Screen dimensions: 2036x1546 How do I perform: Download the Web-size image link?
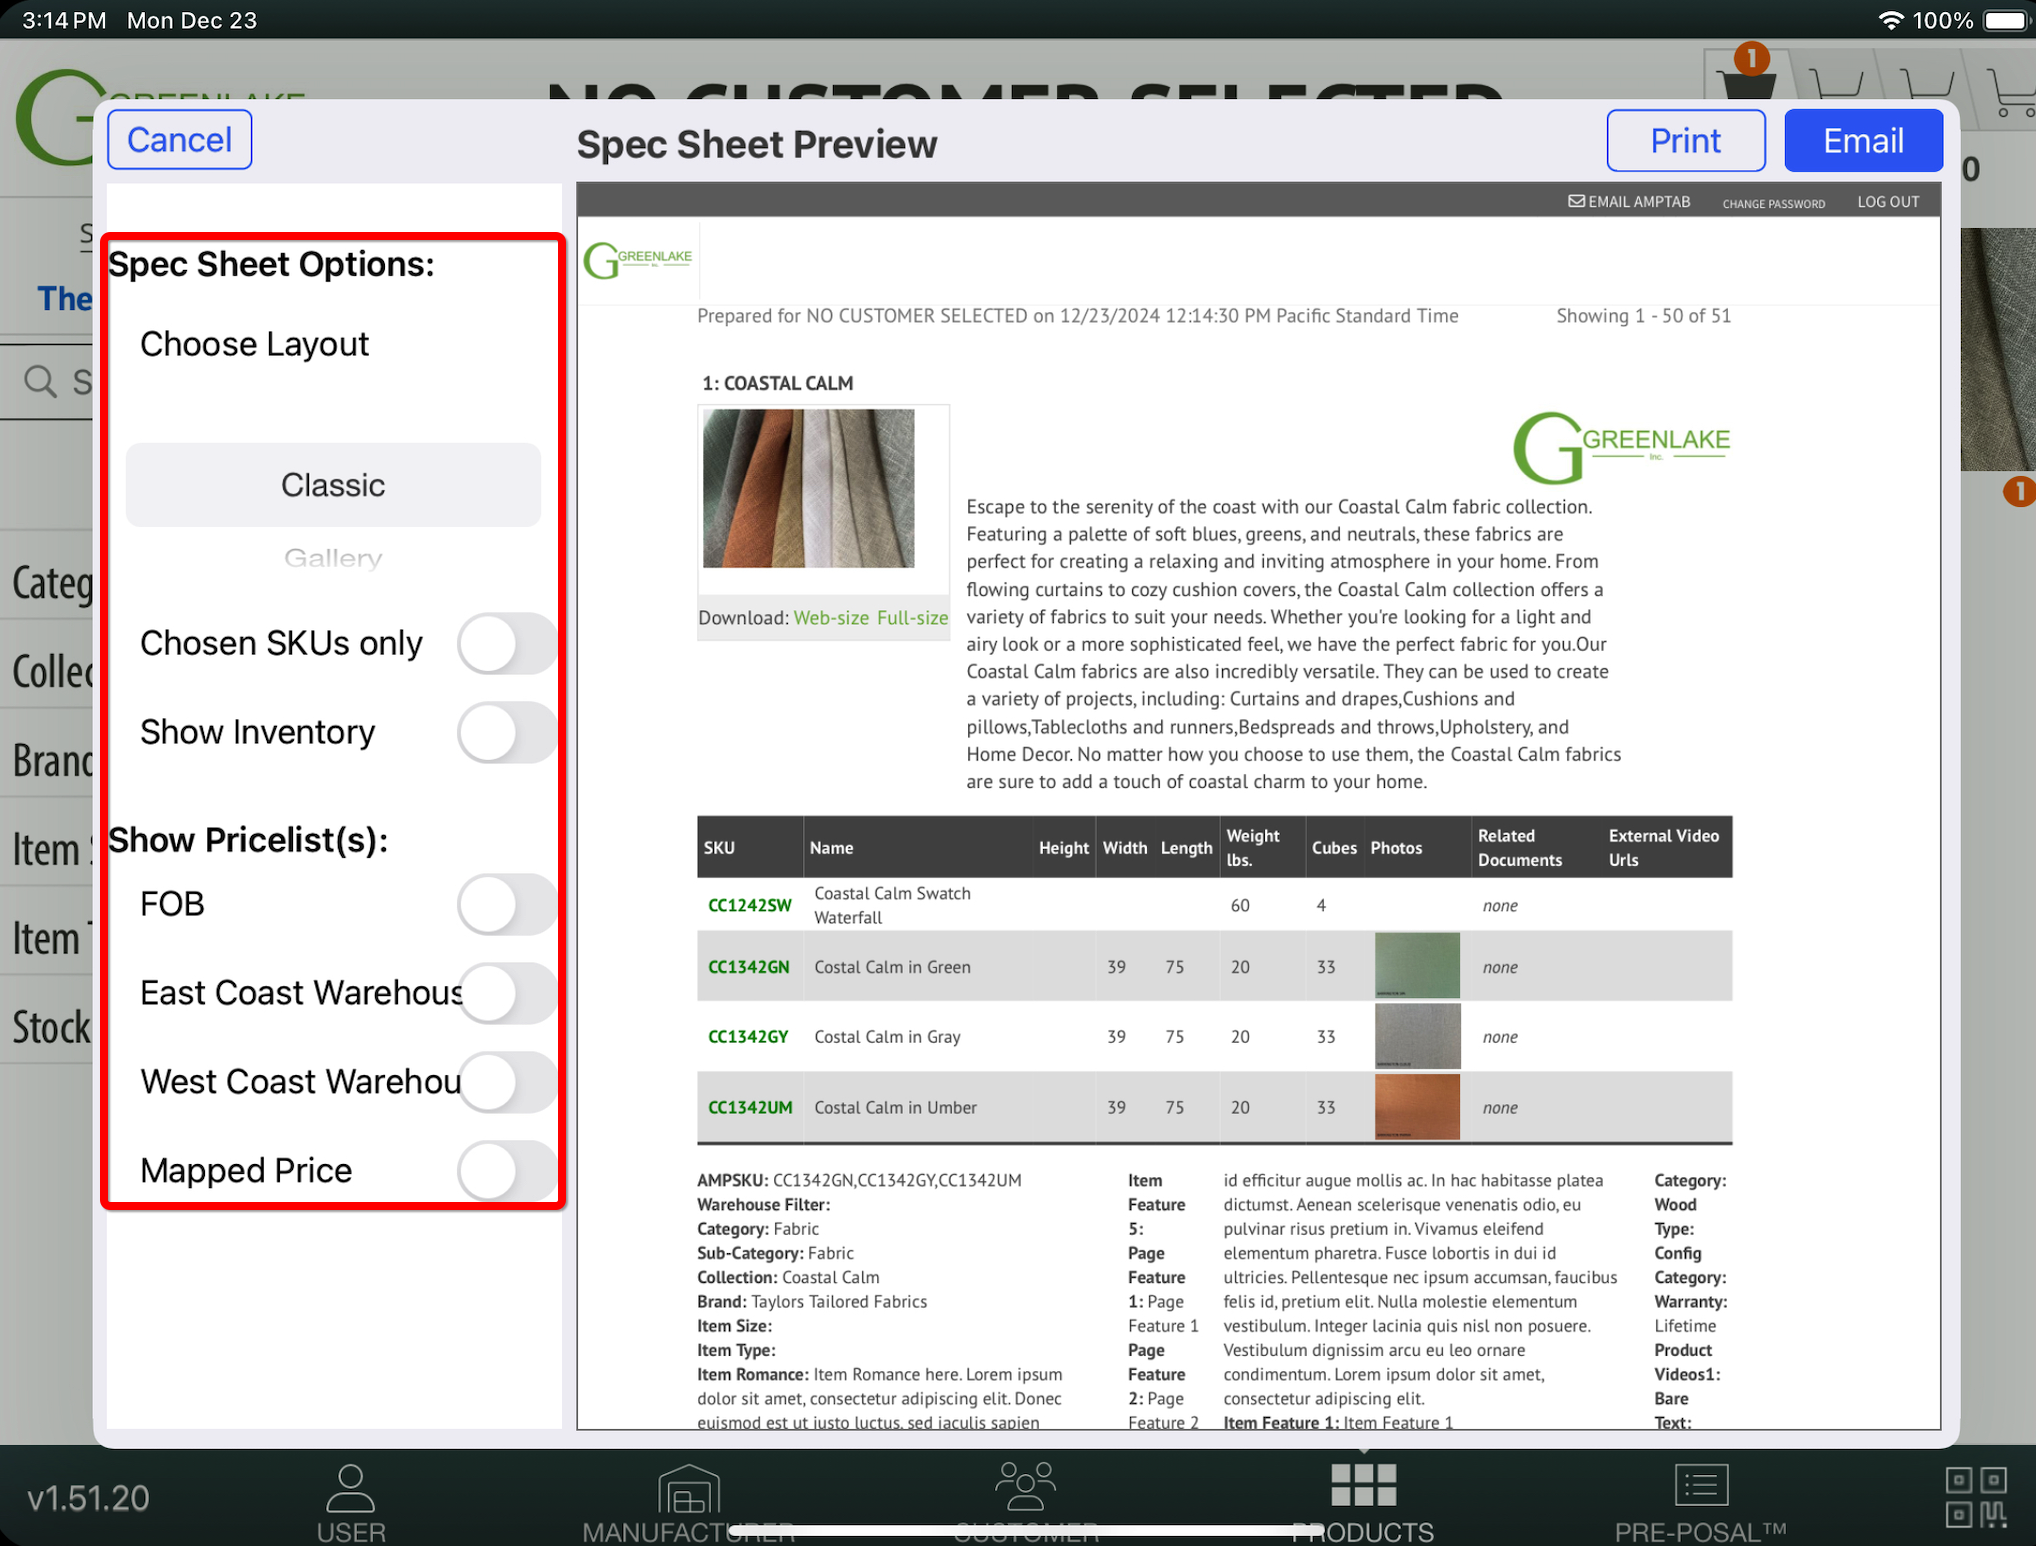pos(831,618)
